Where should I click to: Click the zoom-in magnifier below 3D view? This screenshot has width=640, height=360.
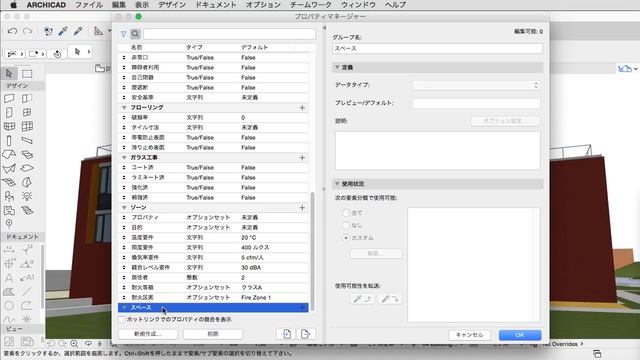point(74,344)
